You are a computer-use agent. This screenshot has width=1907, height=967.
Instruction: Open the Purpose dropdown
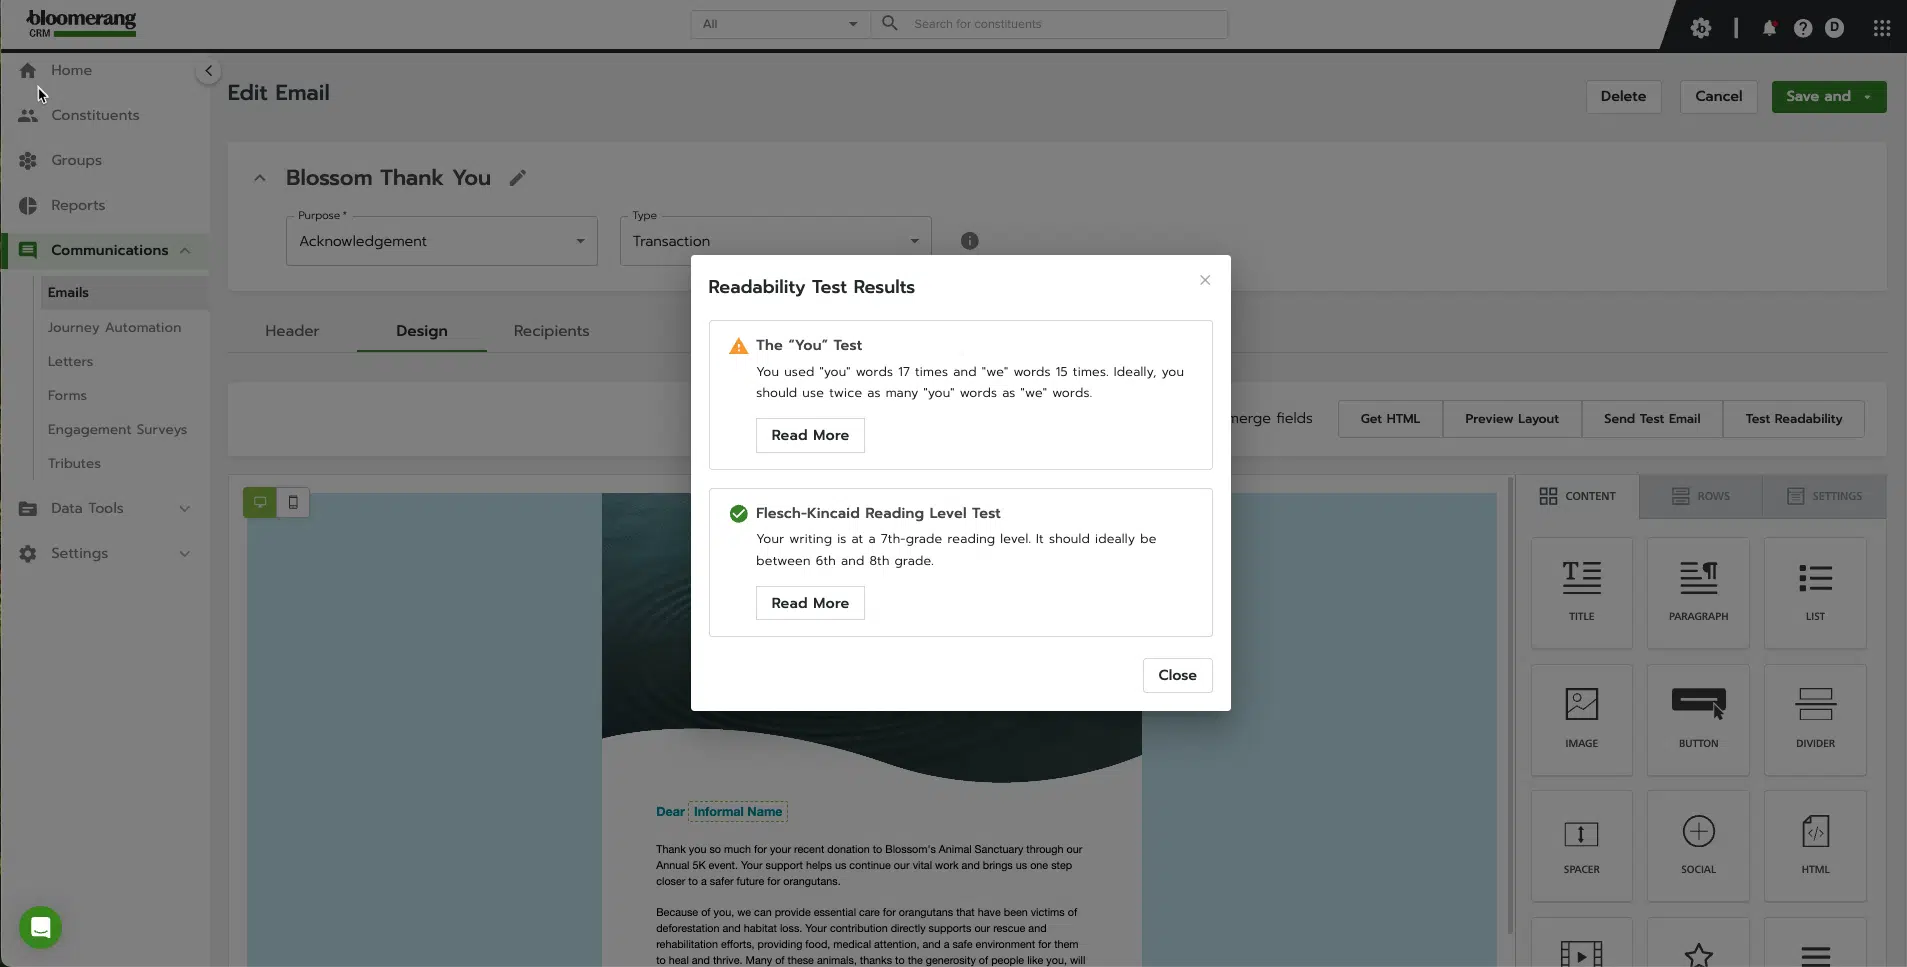[441, 240]
